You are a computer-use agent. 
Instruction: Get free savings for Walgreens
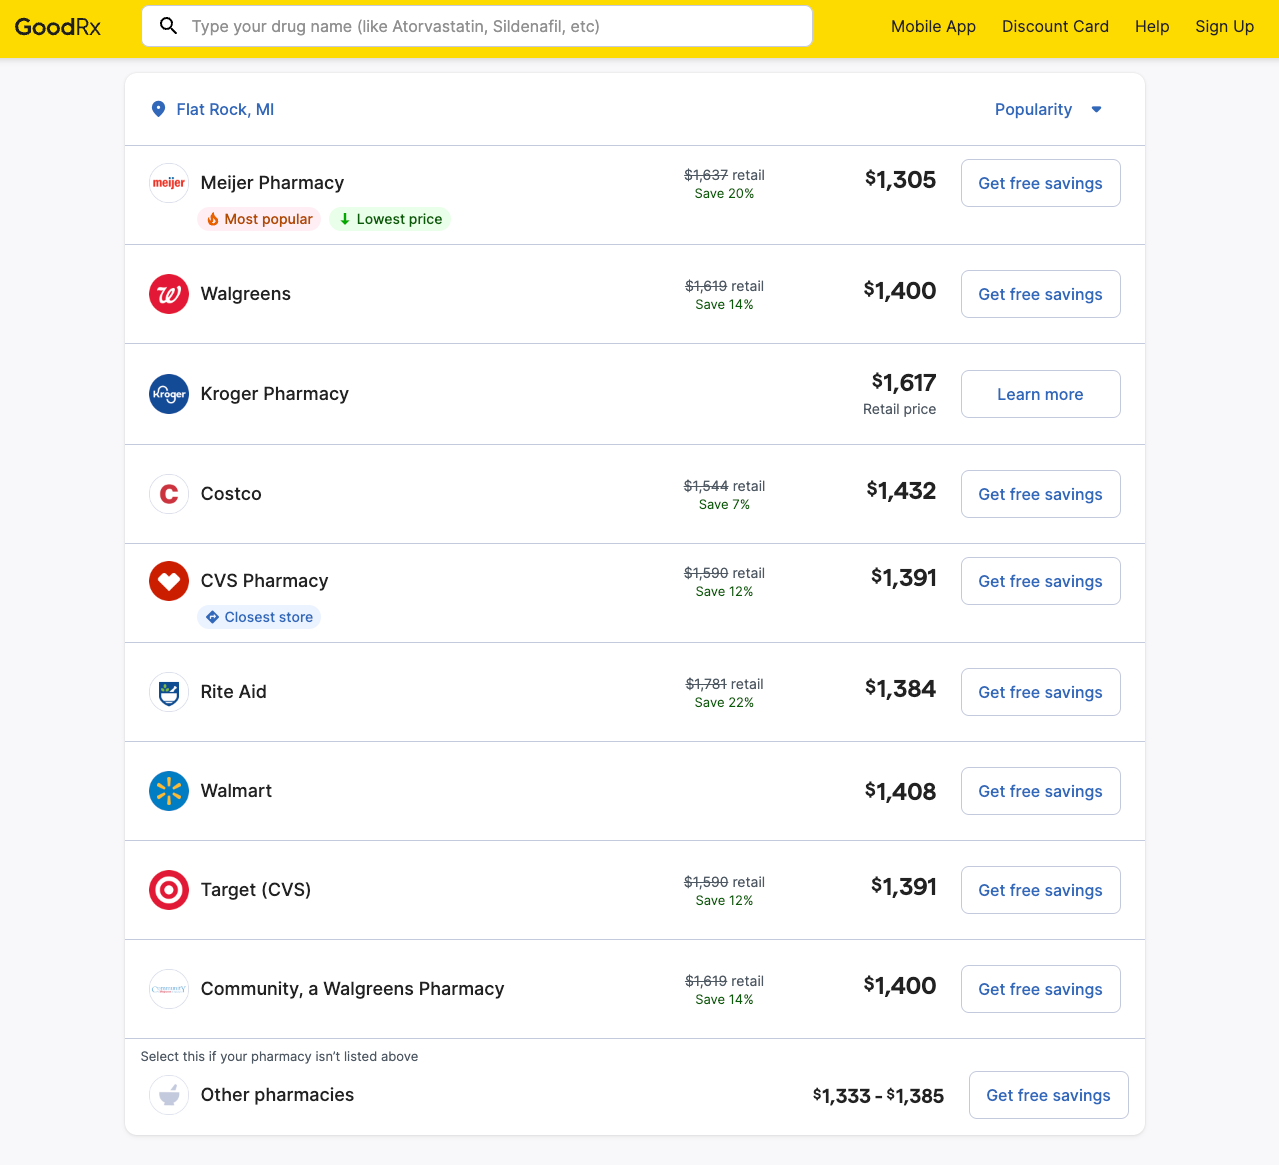1040,294
